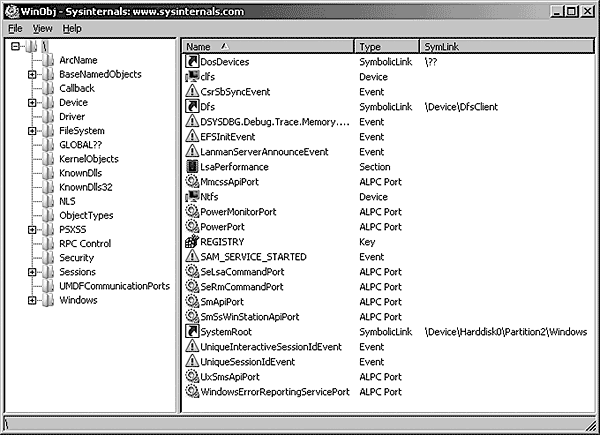The width and height of the screenshot is (600, 435).
Task: Open the View menu
Action: pos(43,28)
